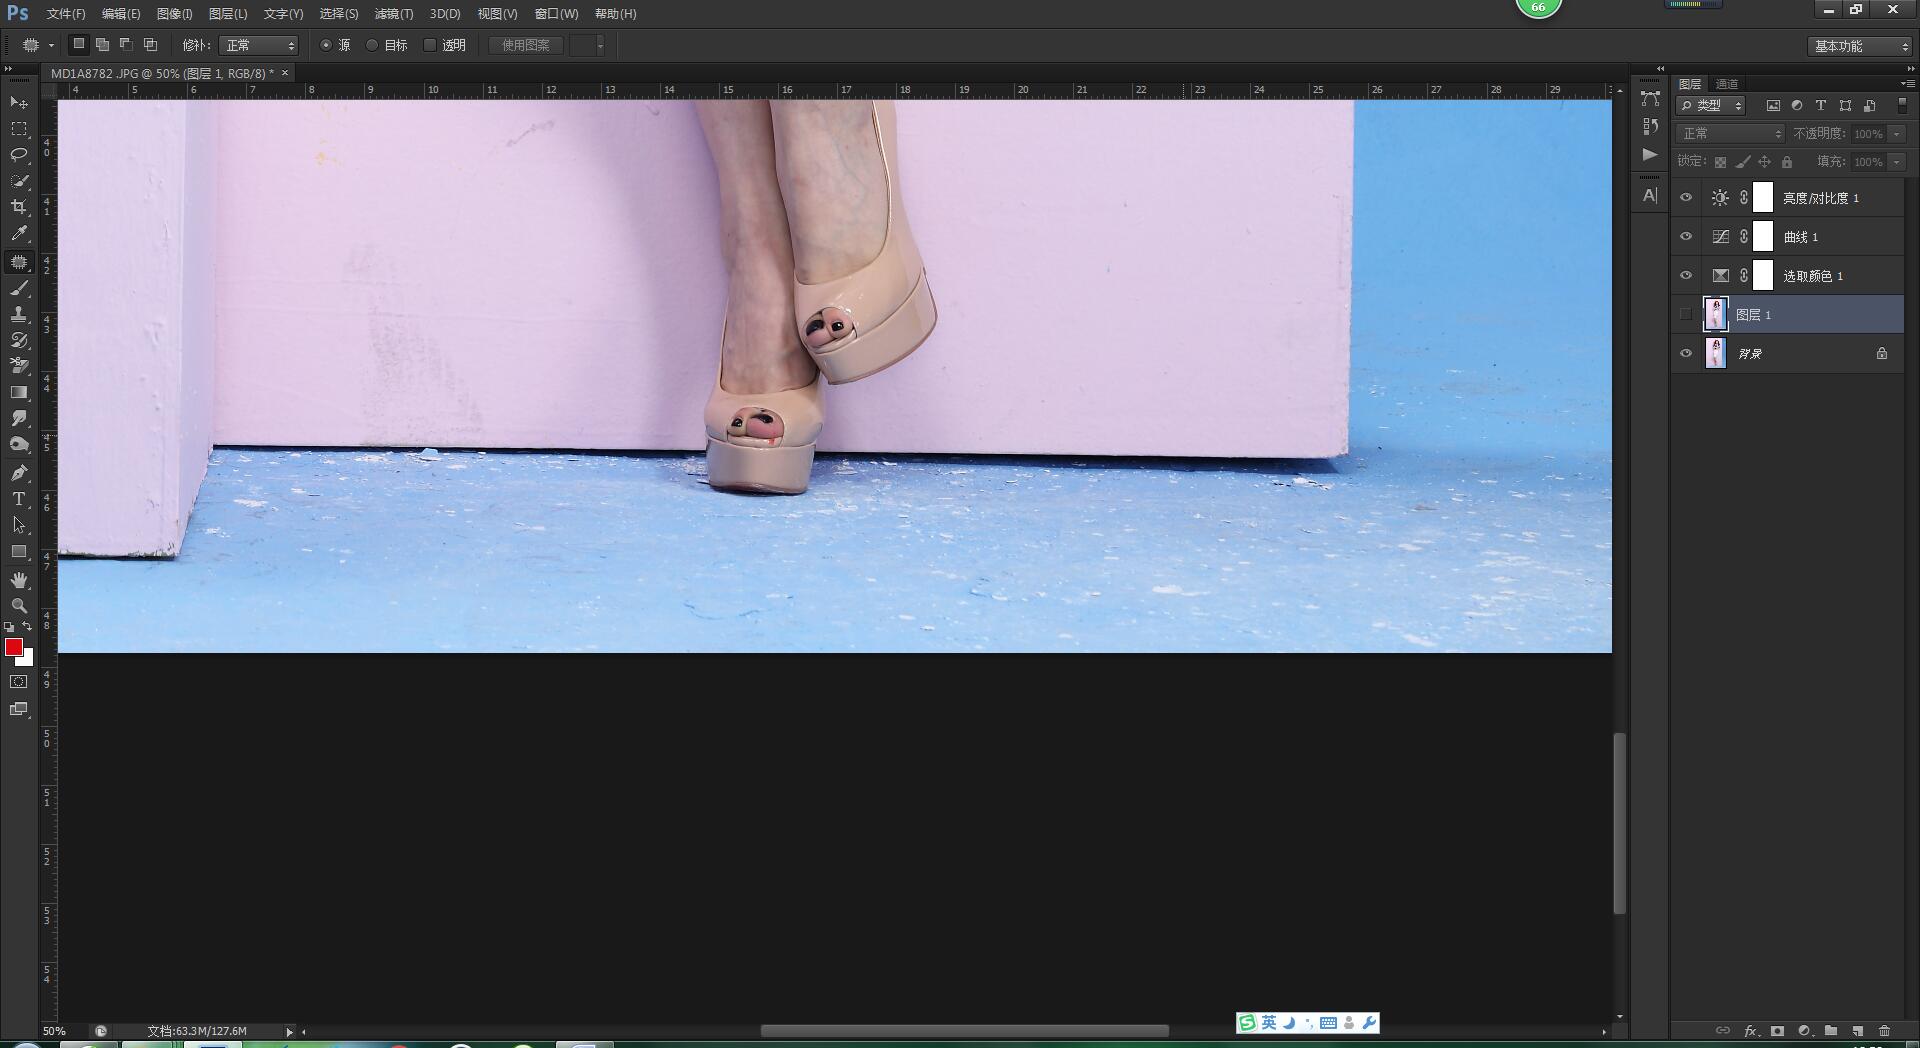The height and width of the screenshot is (1048, 1920).
Task: Hide the Curves 1 layer
Action: pyautogui.click(x=1686, y=237)
